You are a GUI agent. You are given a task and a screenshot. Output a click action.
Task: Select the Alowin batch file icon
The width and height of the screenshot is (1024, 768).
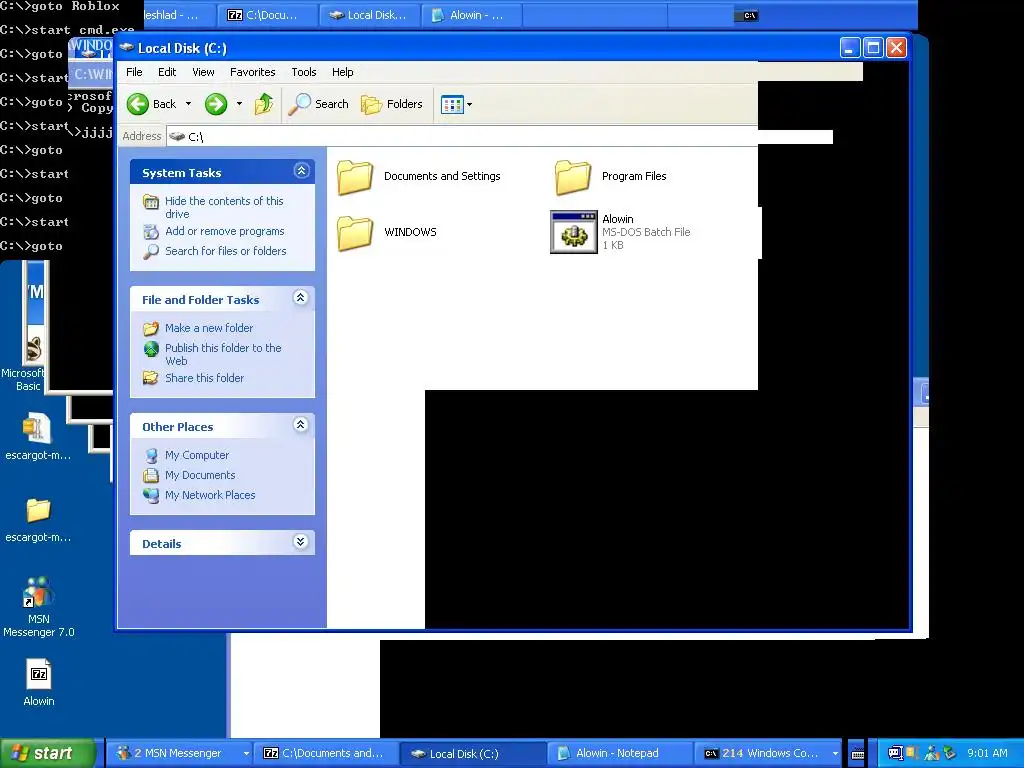[x=573, y=232]
